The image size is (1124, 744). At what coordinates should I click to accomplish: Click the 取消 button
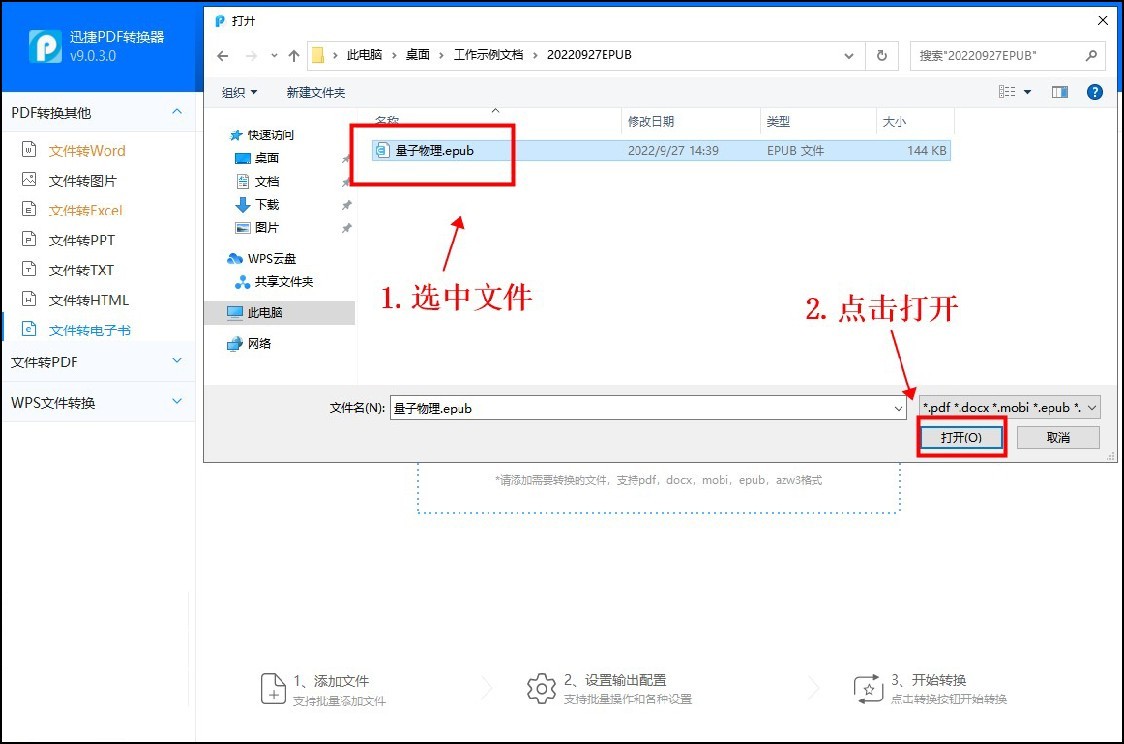[x=1057, y=437]
